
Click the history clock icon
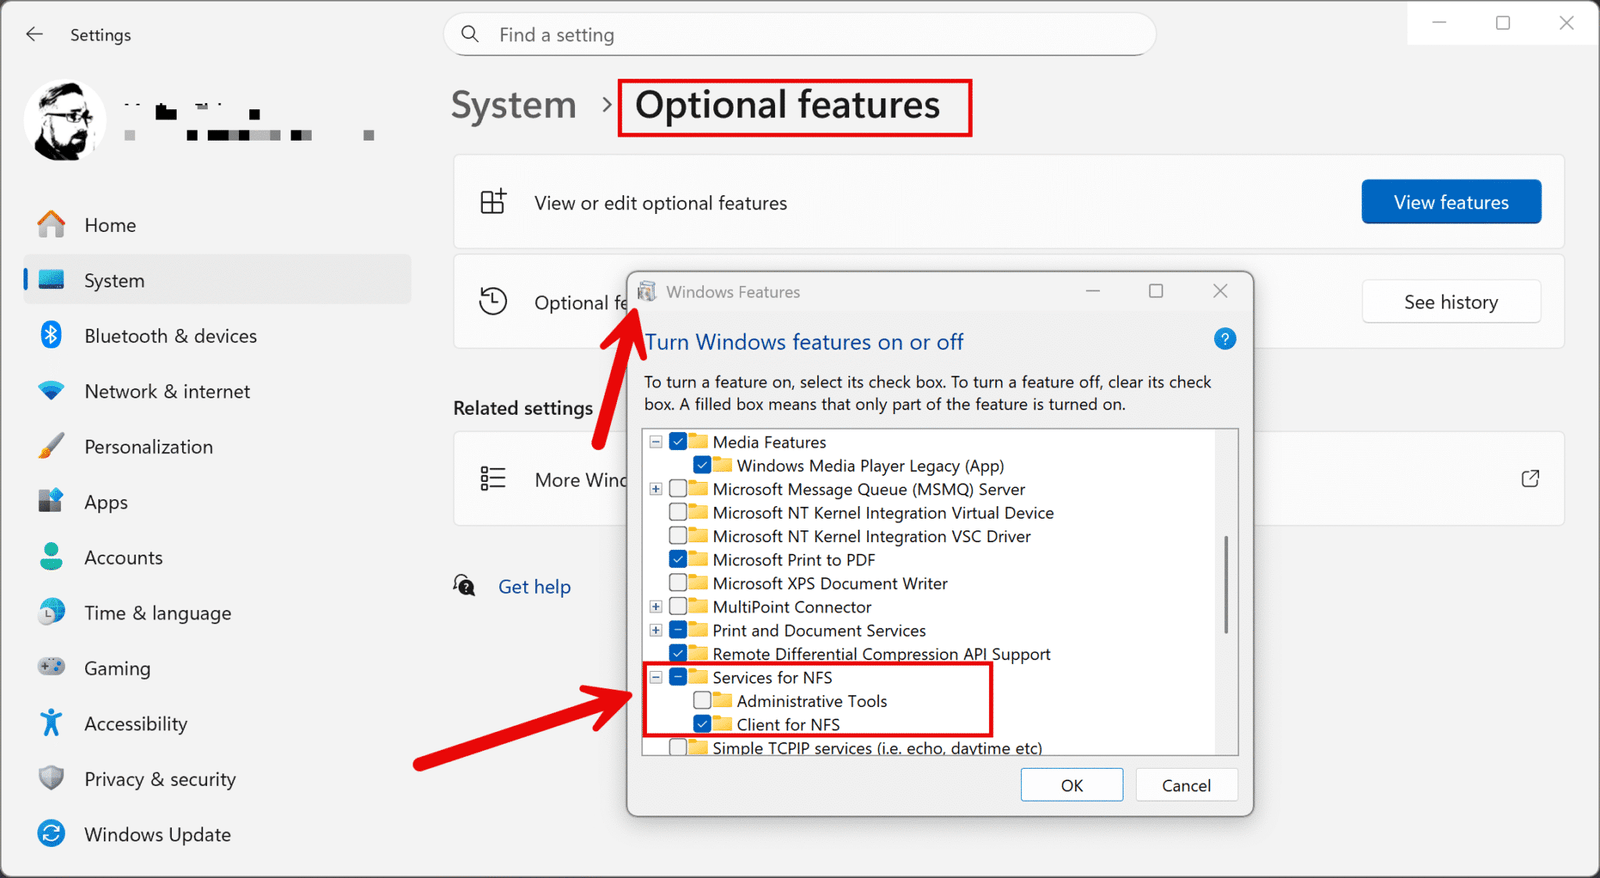click(493, 301)
